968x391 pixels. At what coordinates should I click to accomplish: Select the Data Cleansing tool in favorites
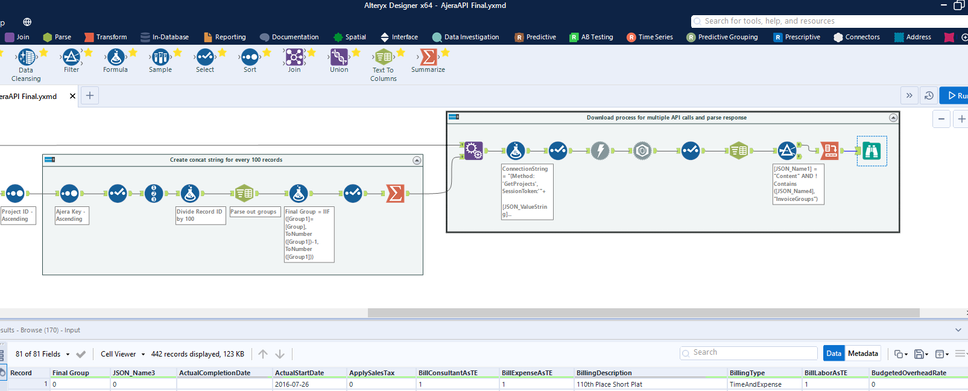tap(25, 57)
